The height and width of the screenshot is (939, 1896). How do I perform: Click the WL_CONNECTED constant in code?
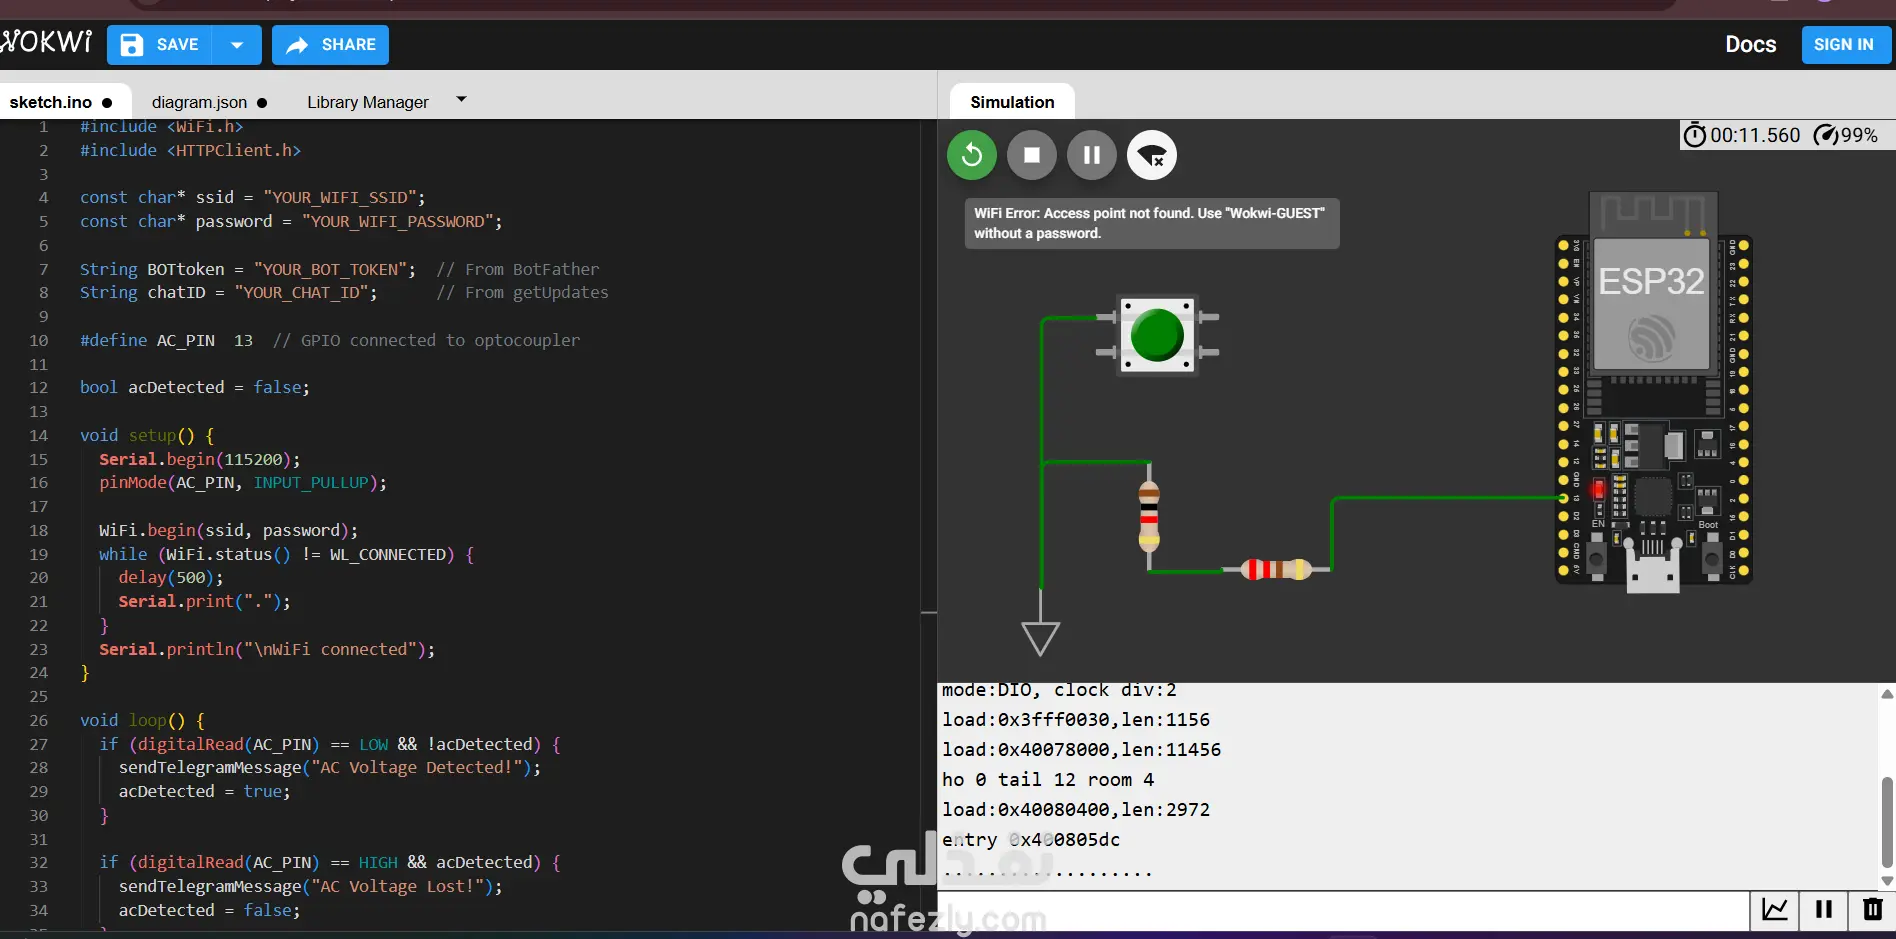click(x=388, y=554)
